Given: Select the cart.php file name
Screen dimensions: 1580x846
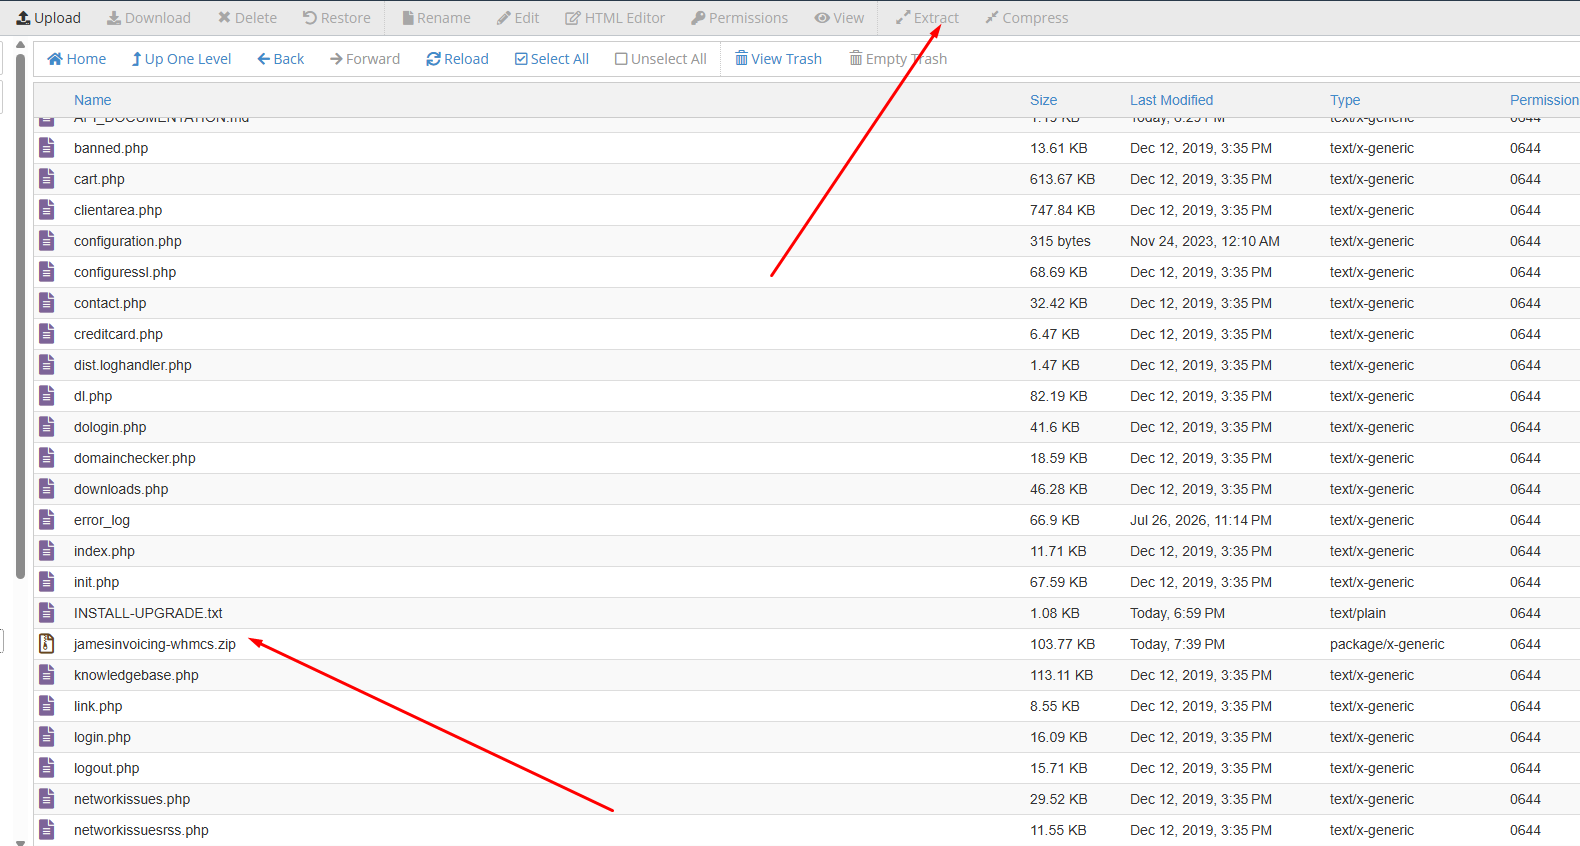Looking at the screenshot, I should click(x=99, y=179).
